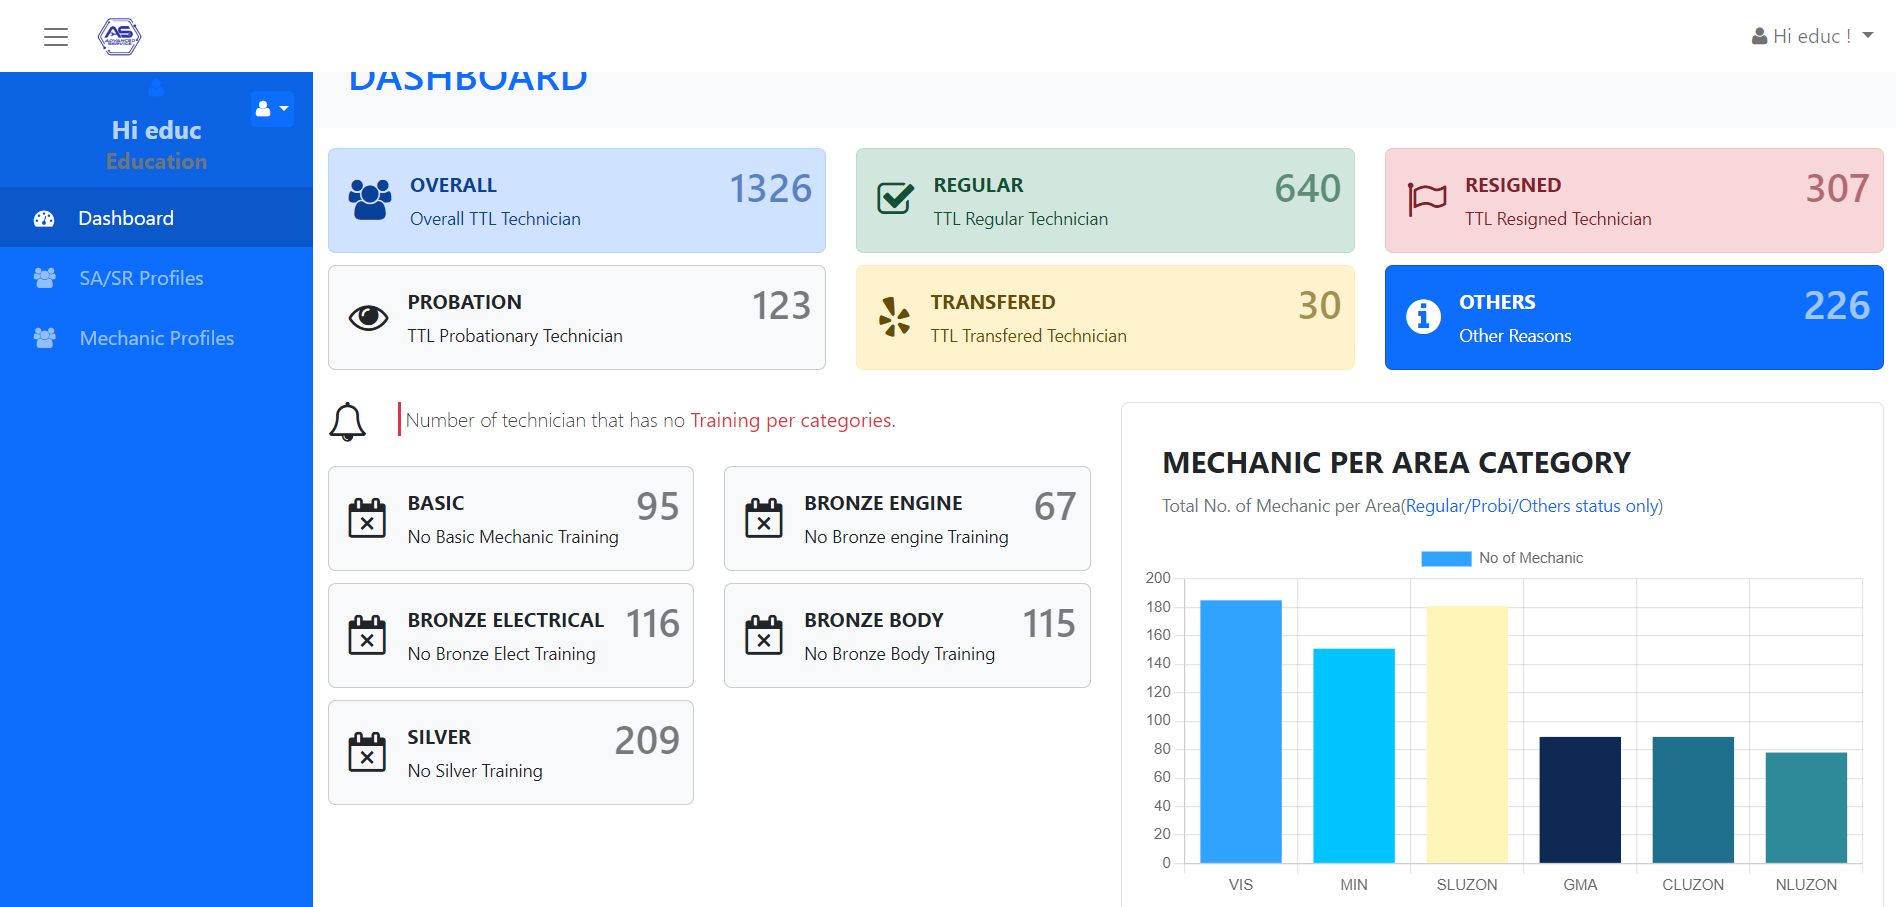Open the 'Hi educ !' user dropdown
The height and width of the screenshot is (907, 1896).
pos(1812,36)
